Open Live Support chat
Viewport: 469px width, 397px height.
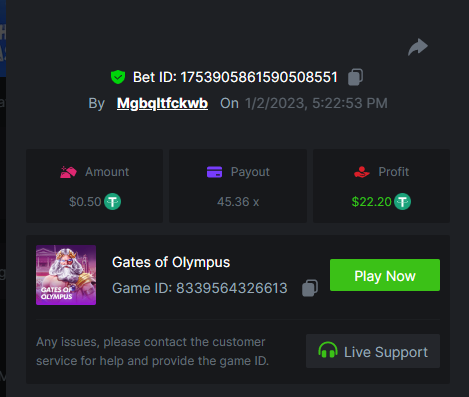373,351
